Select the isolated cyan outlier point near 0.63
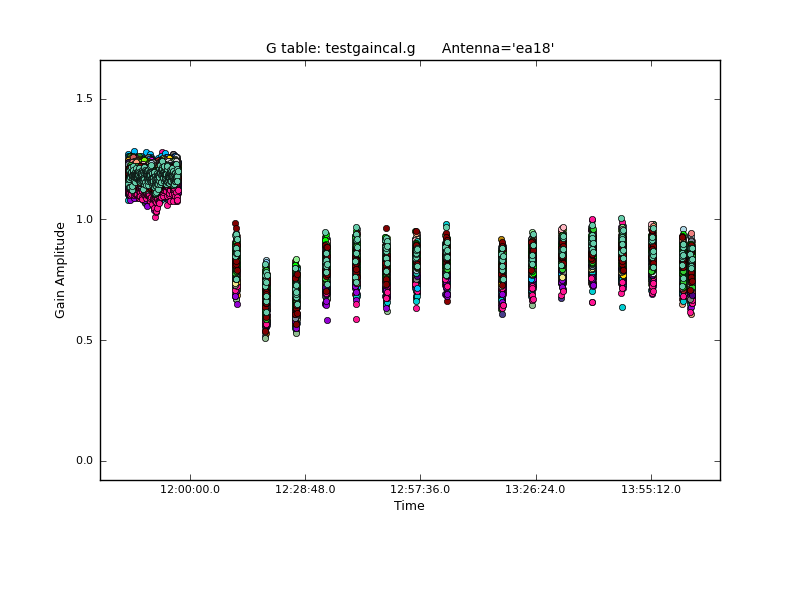 (622, 307)
